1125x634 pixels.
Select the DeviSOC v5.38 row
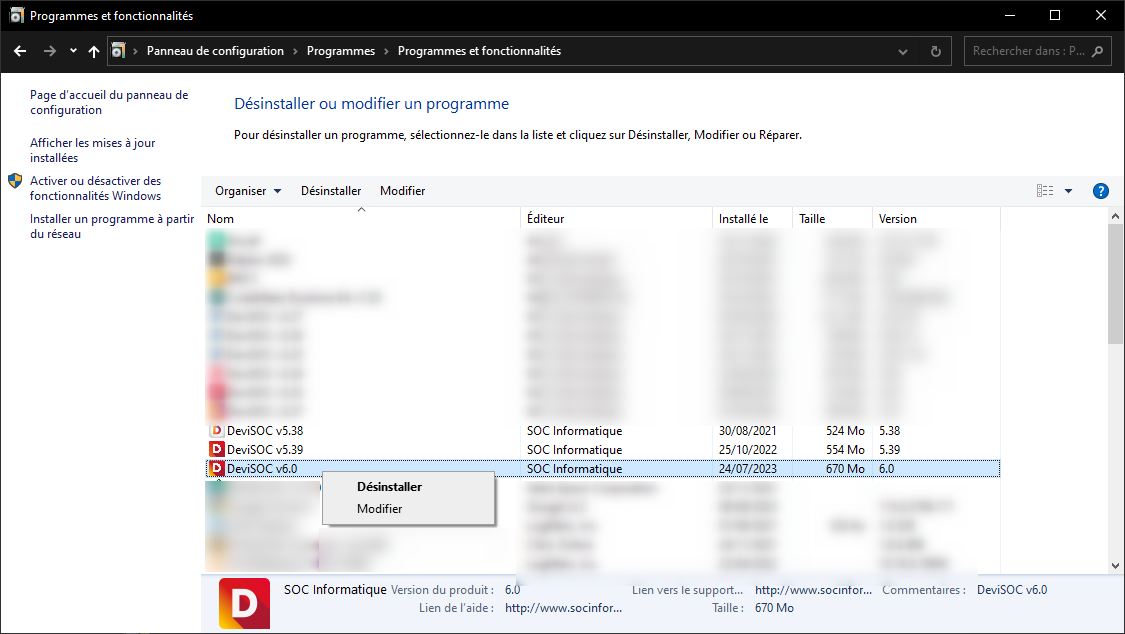(603, 431)
